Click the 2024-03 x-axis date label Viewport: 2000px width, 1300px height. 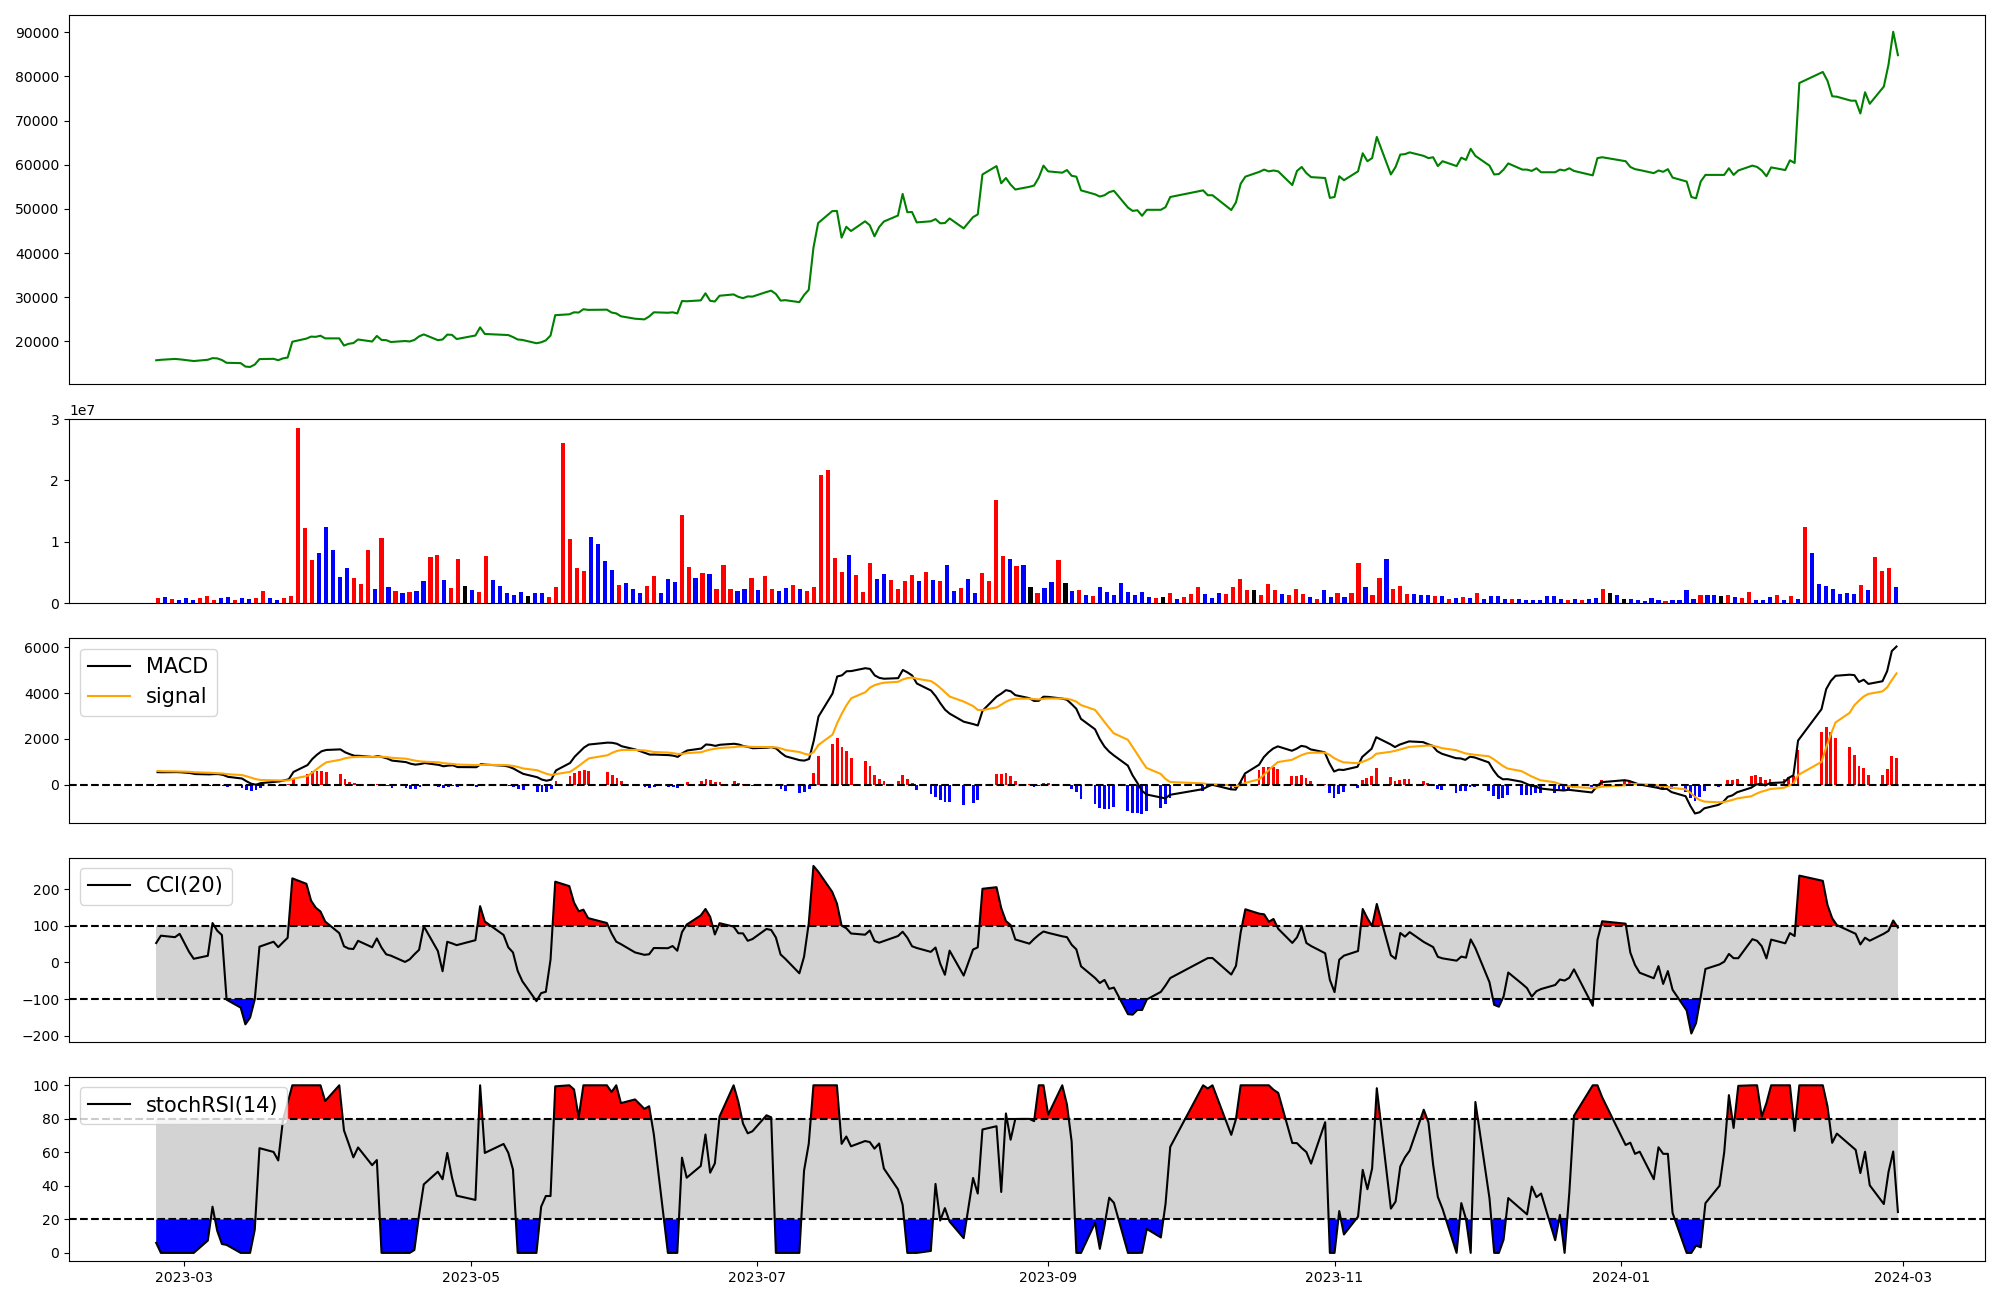[1901, 1277]
